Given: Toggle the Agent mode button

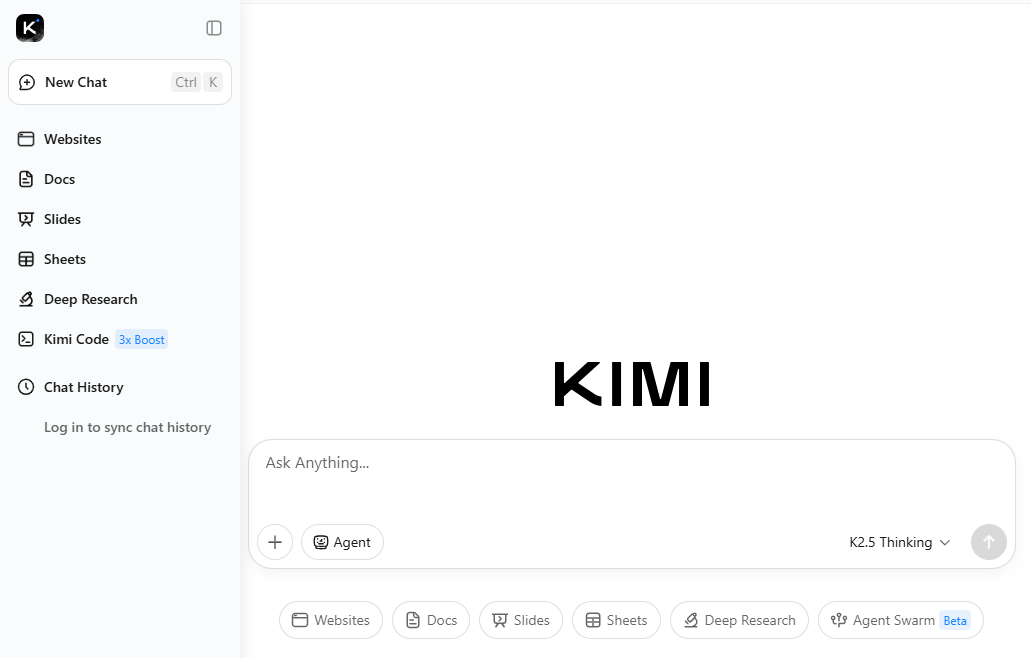Looking at the screenshot, I should click(343, 542).
